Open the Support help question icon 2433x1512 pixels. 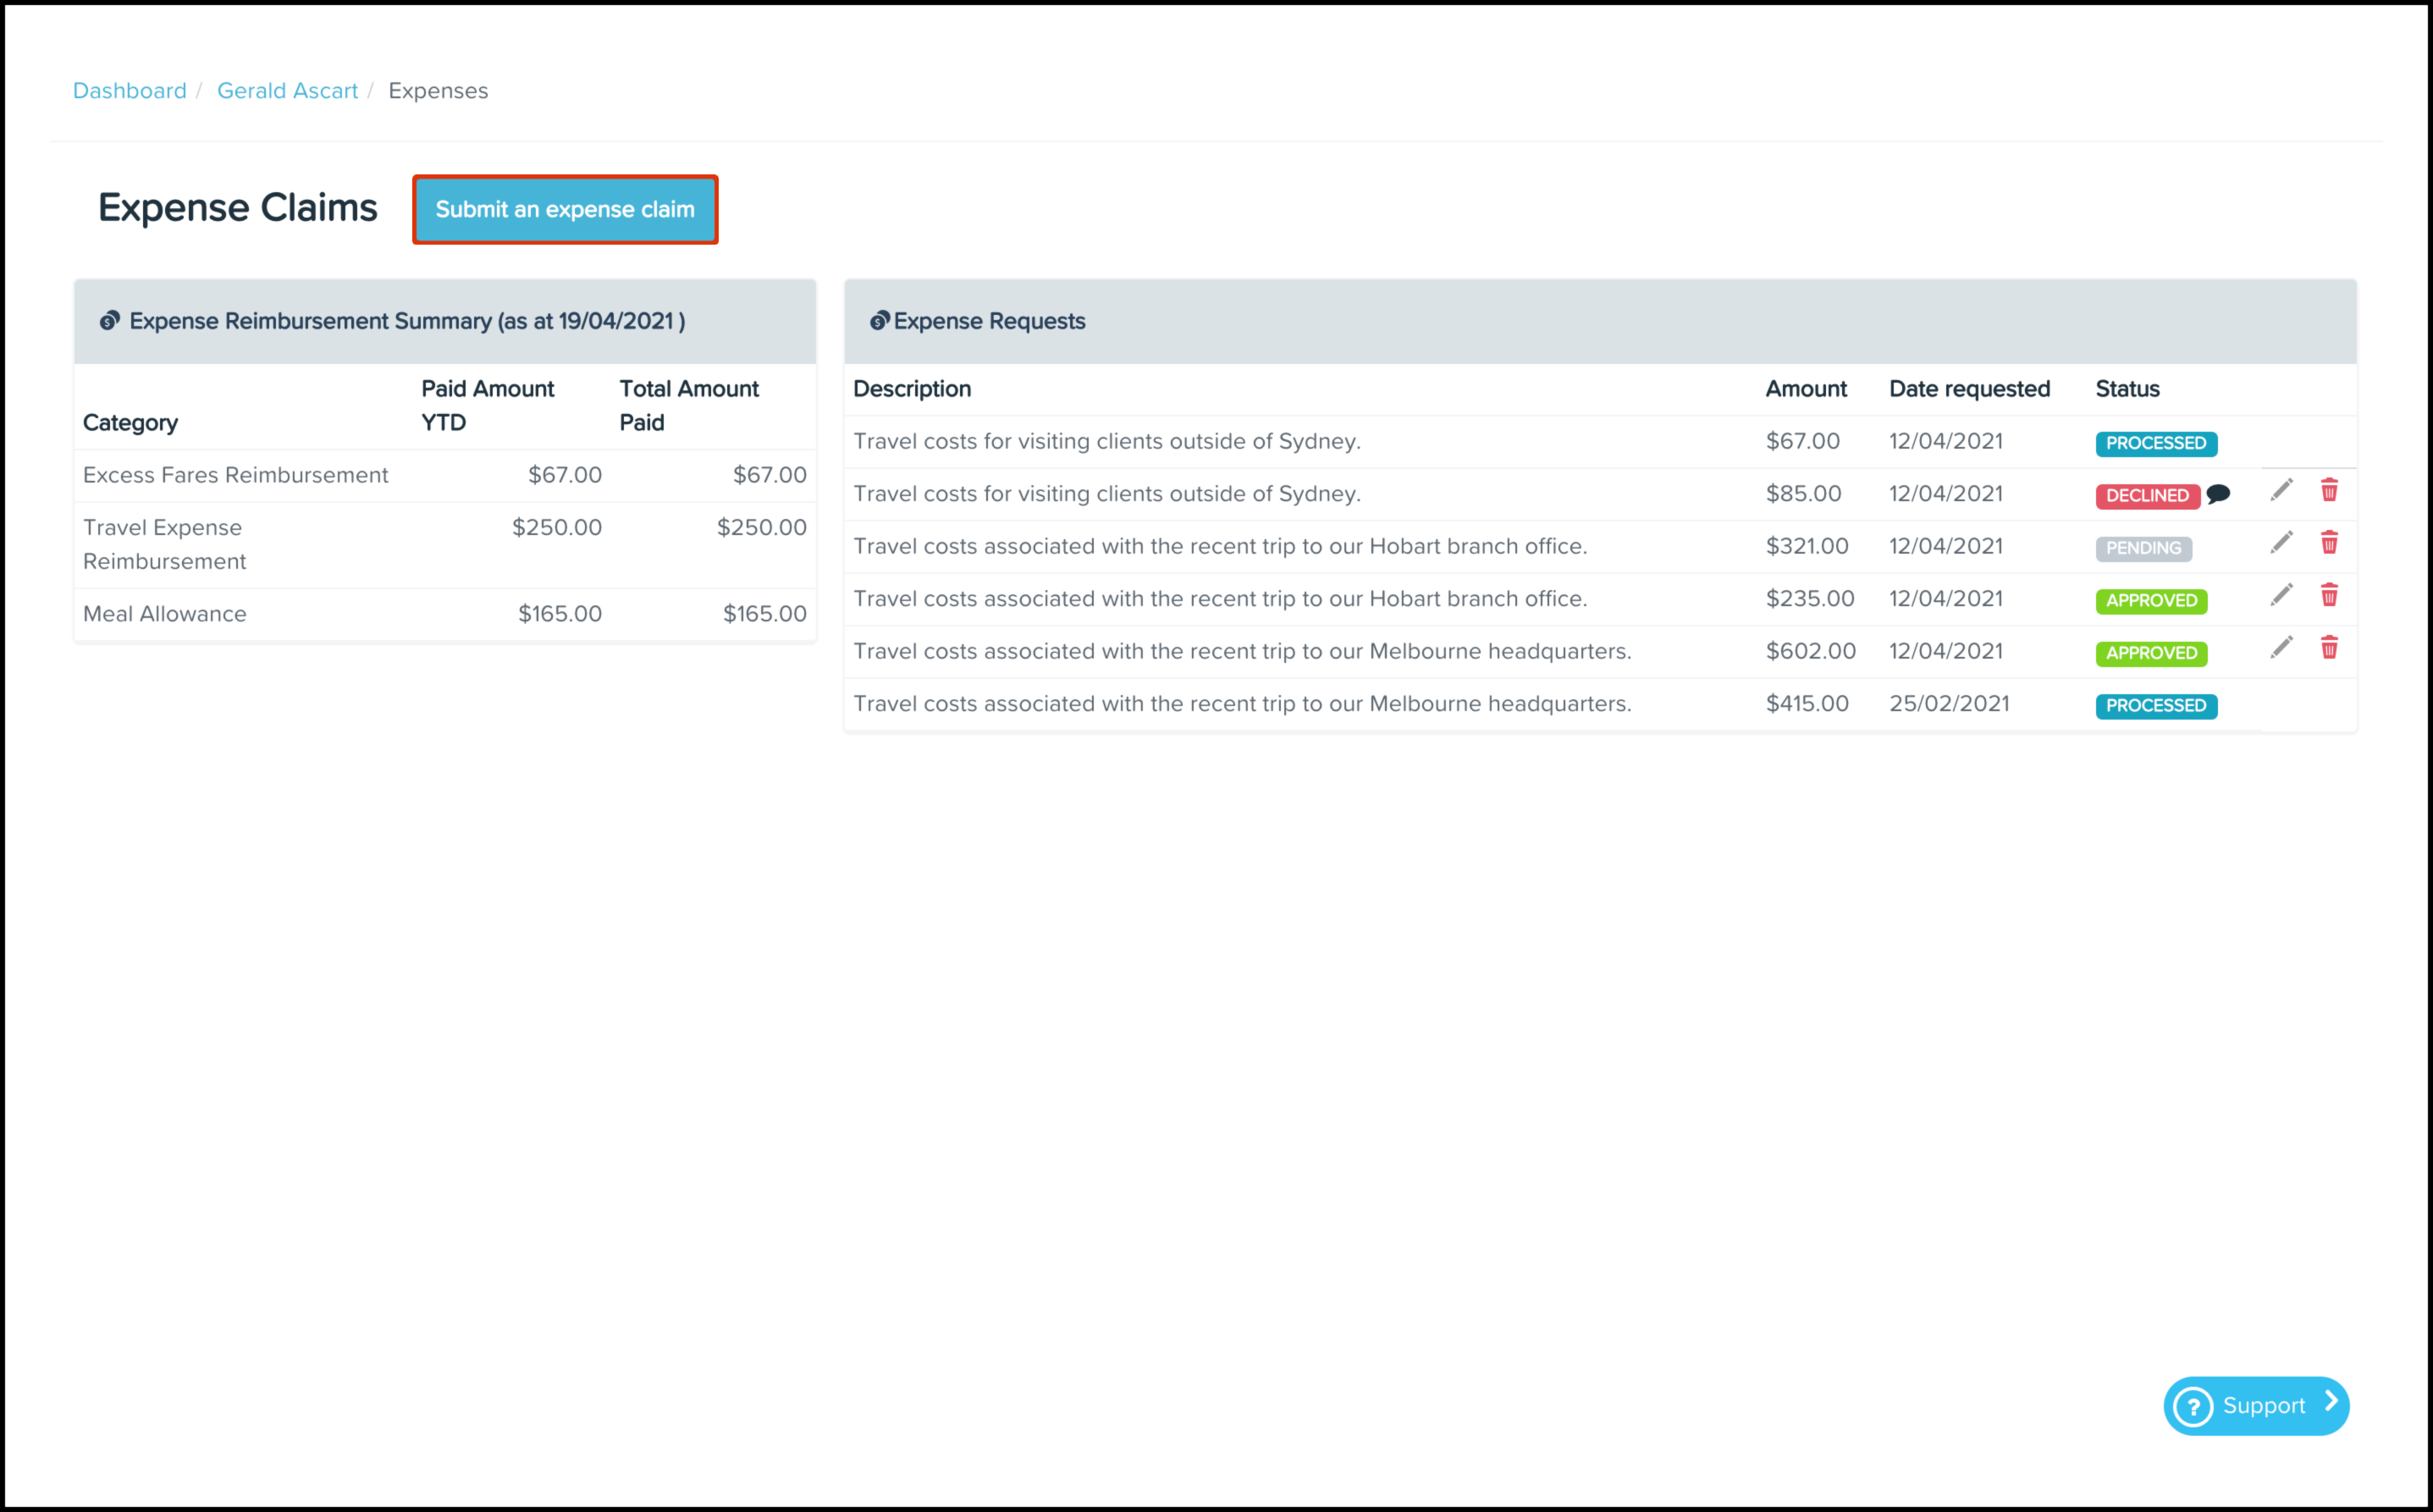point(2193,1407)
